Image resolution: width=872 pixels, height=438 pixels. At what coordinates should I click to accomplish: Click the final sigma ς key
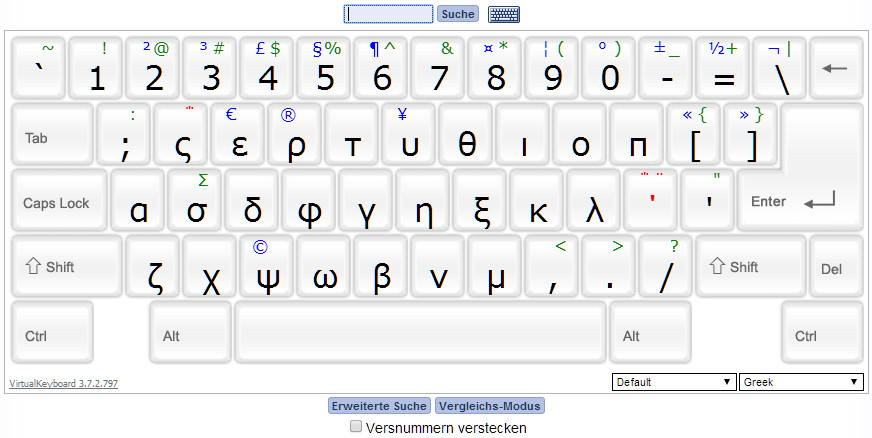click(180, 135)
